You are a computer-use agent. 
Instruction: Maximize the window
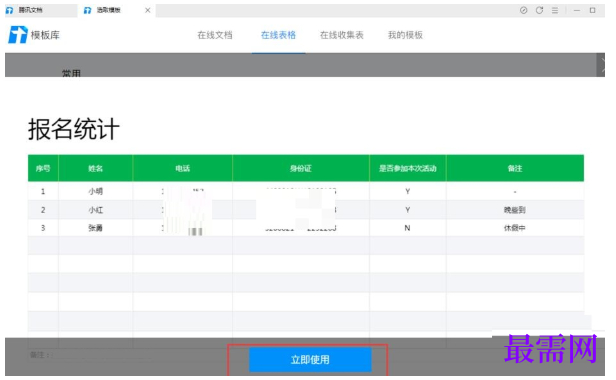pyautogui.click(x=592, y=10)
